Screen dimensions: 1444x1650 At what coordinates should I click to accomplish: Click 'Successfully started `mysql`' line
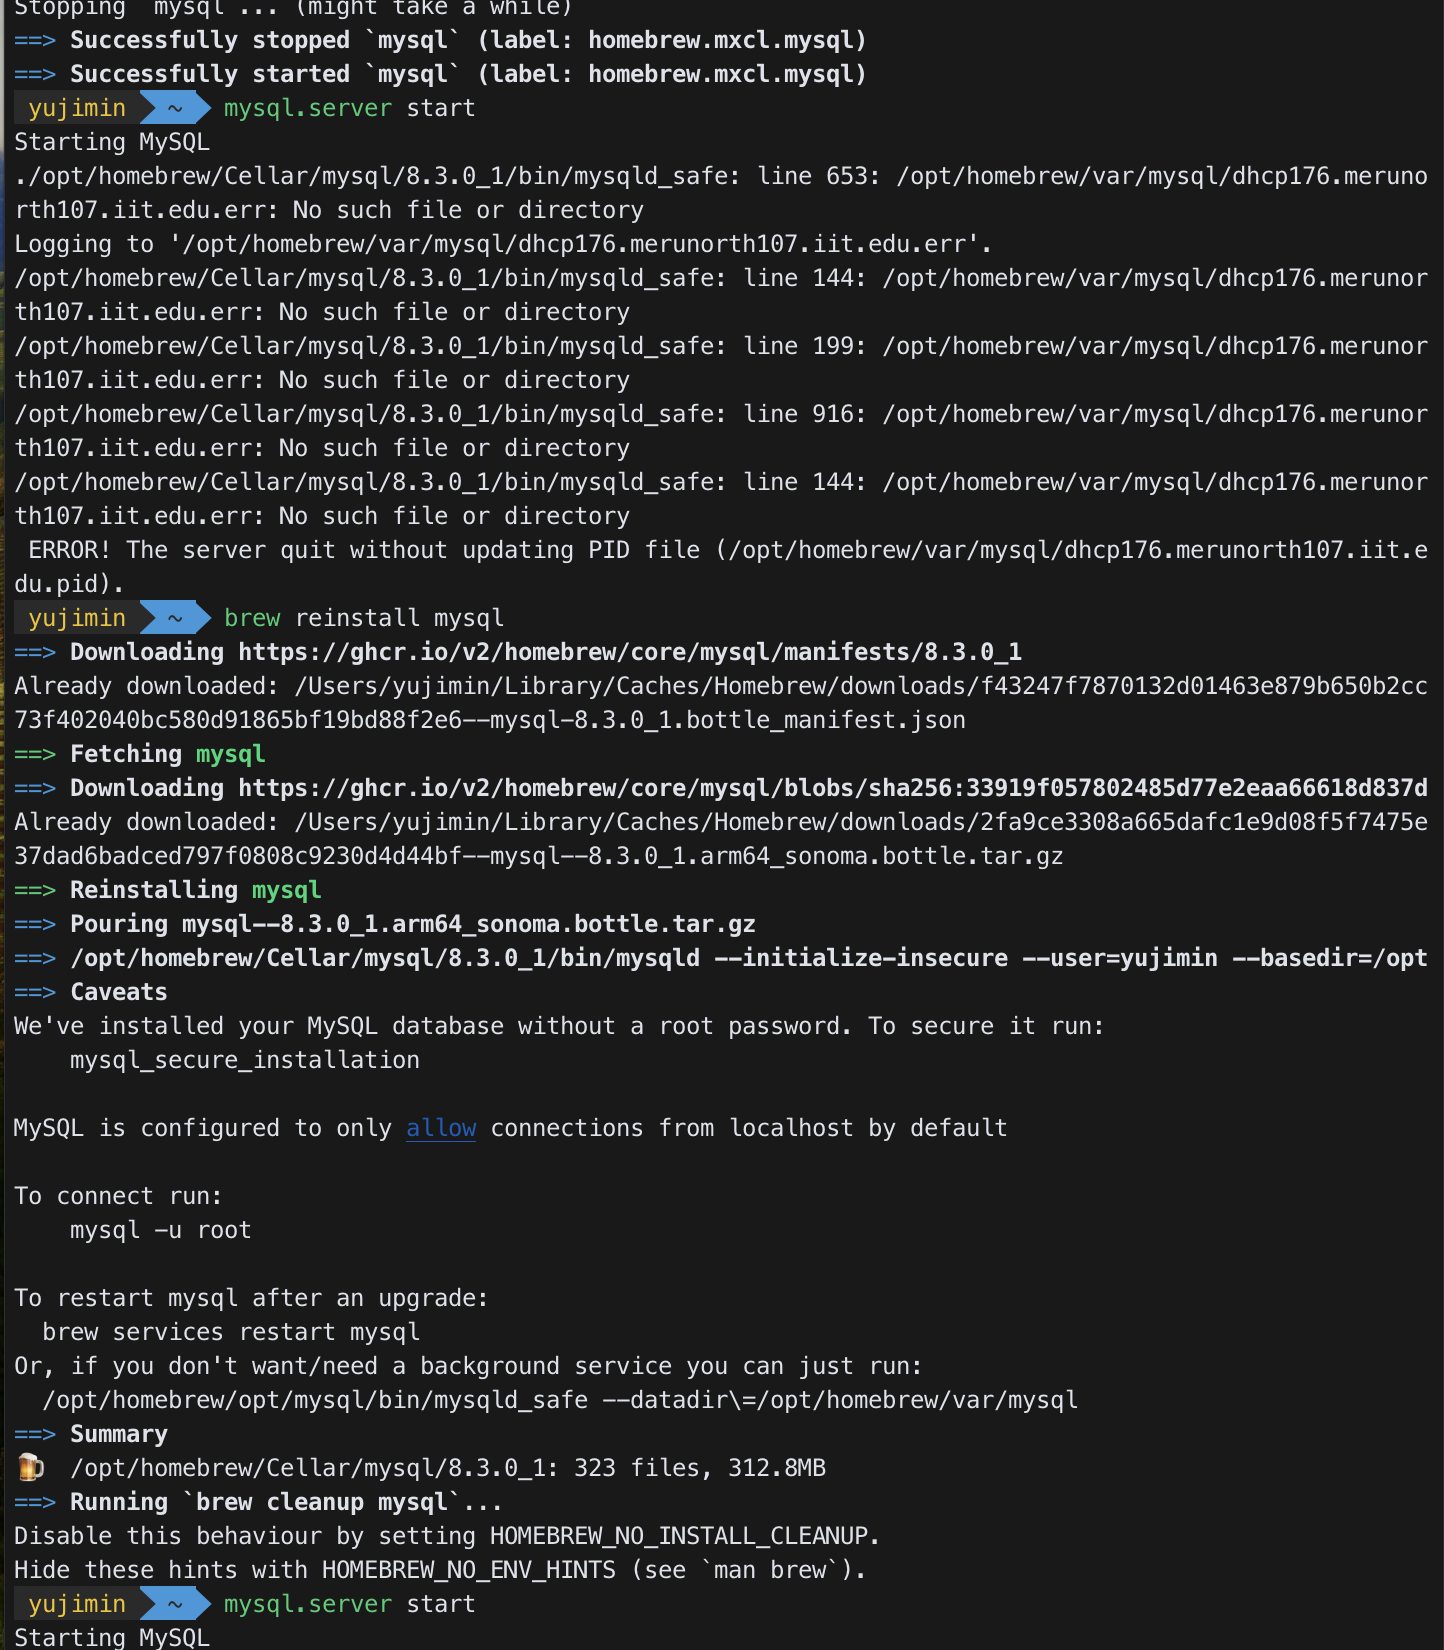440,74
